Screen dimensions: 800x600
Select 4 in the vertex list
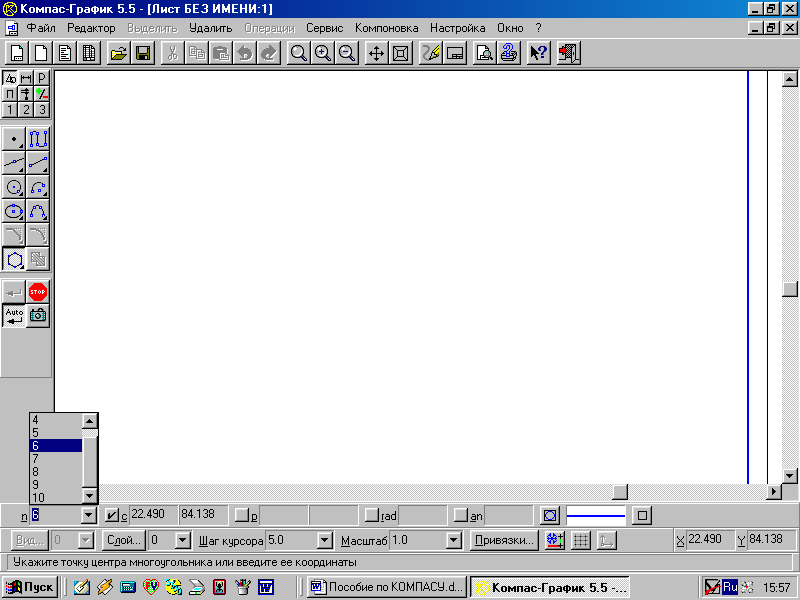pyautogui.click(x=56, y=420)
